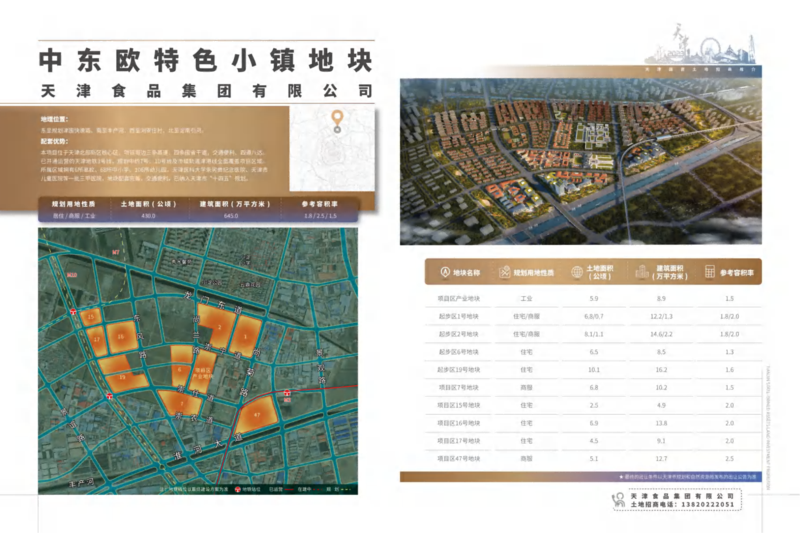Click the globe icon beside 土地面积 header
Image resolution: width=800 pixels, height=533 pixels.
pos(577,272)
